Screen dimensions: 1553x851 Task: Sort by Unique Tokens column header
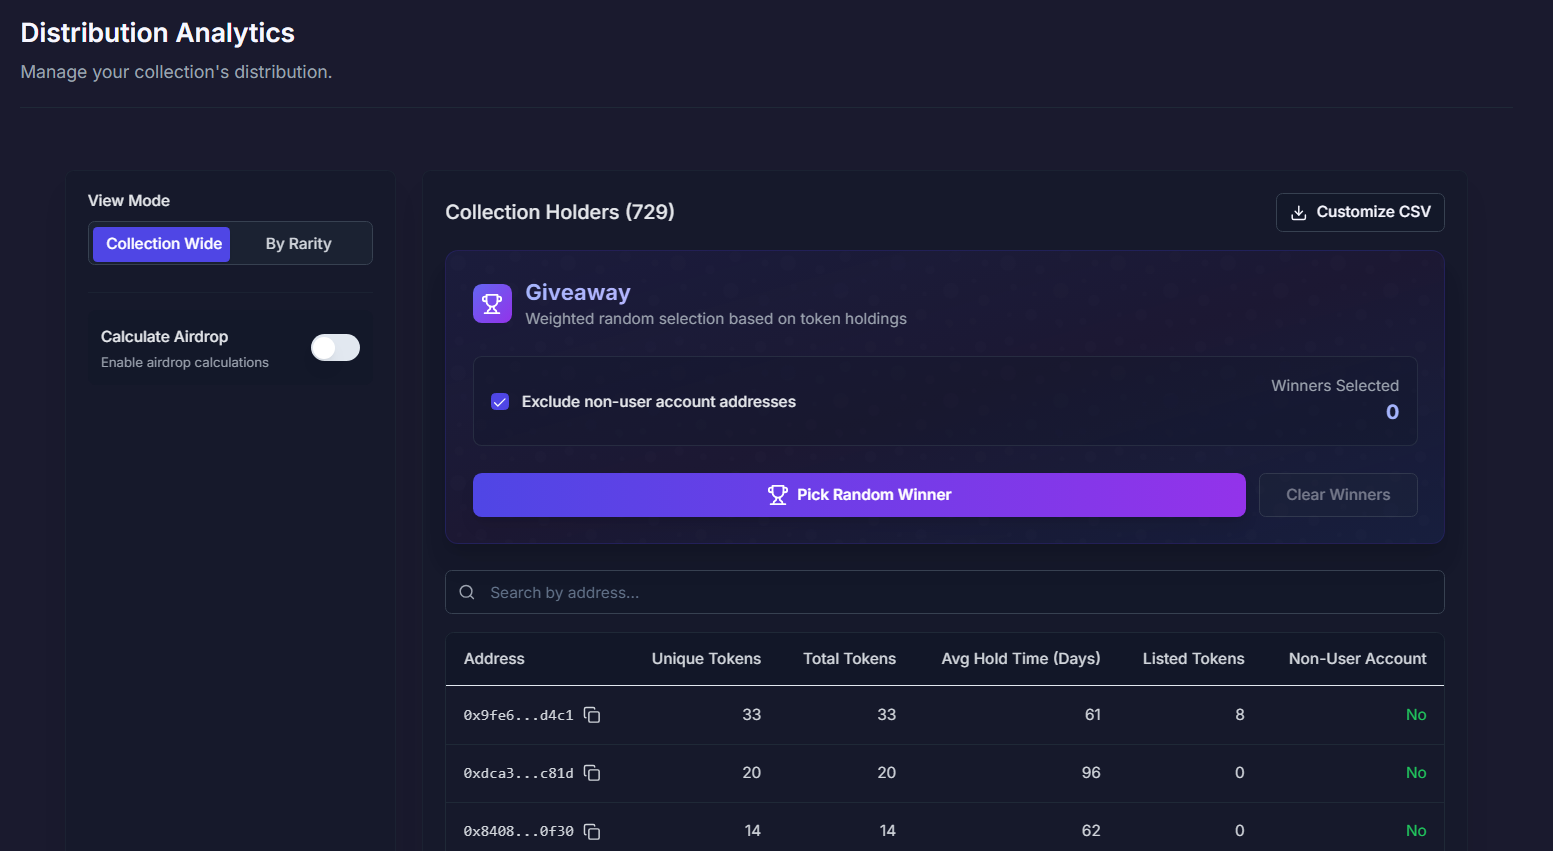coord(706,659)
